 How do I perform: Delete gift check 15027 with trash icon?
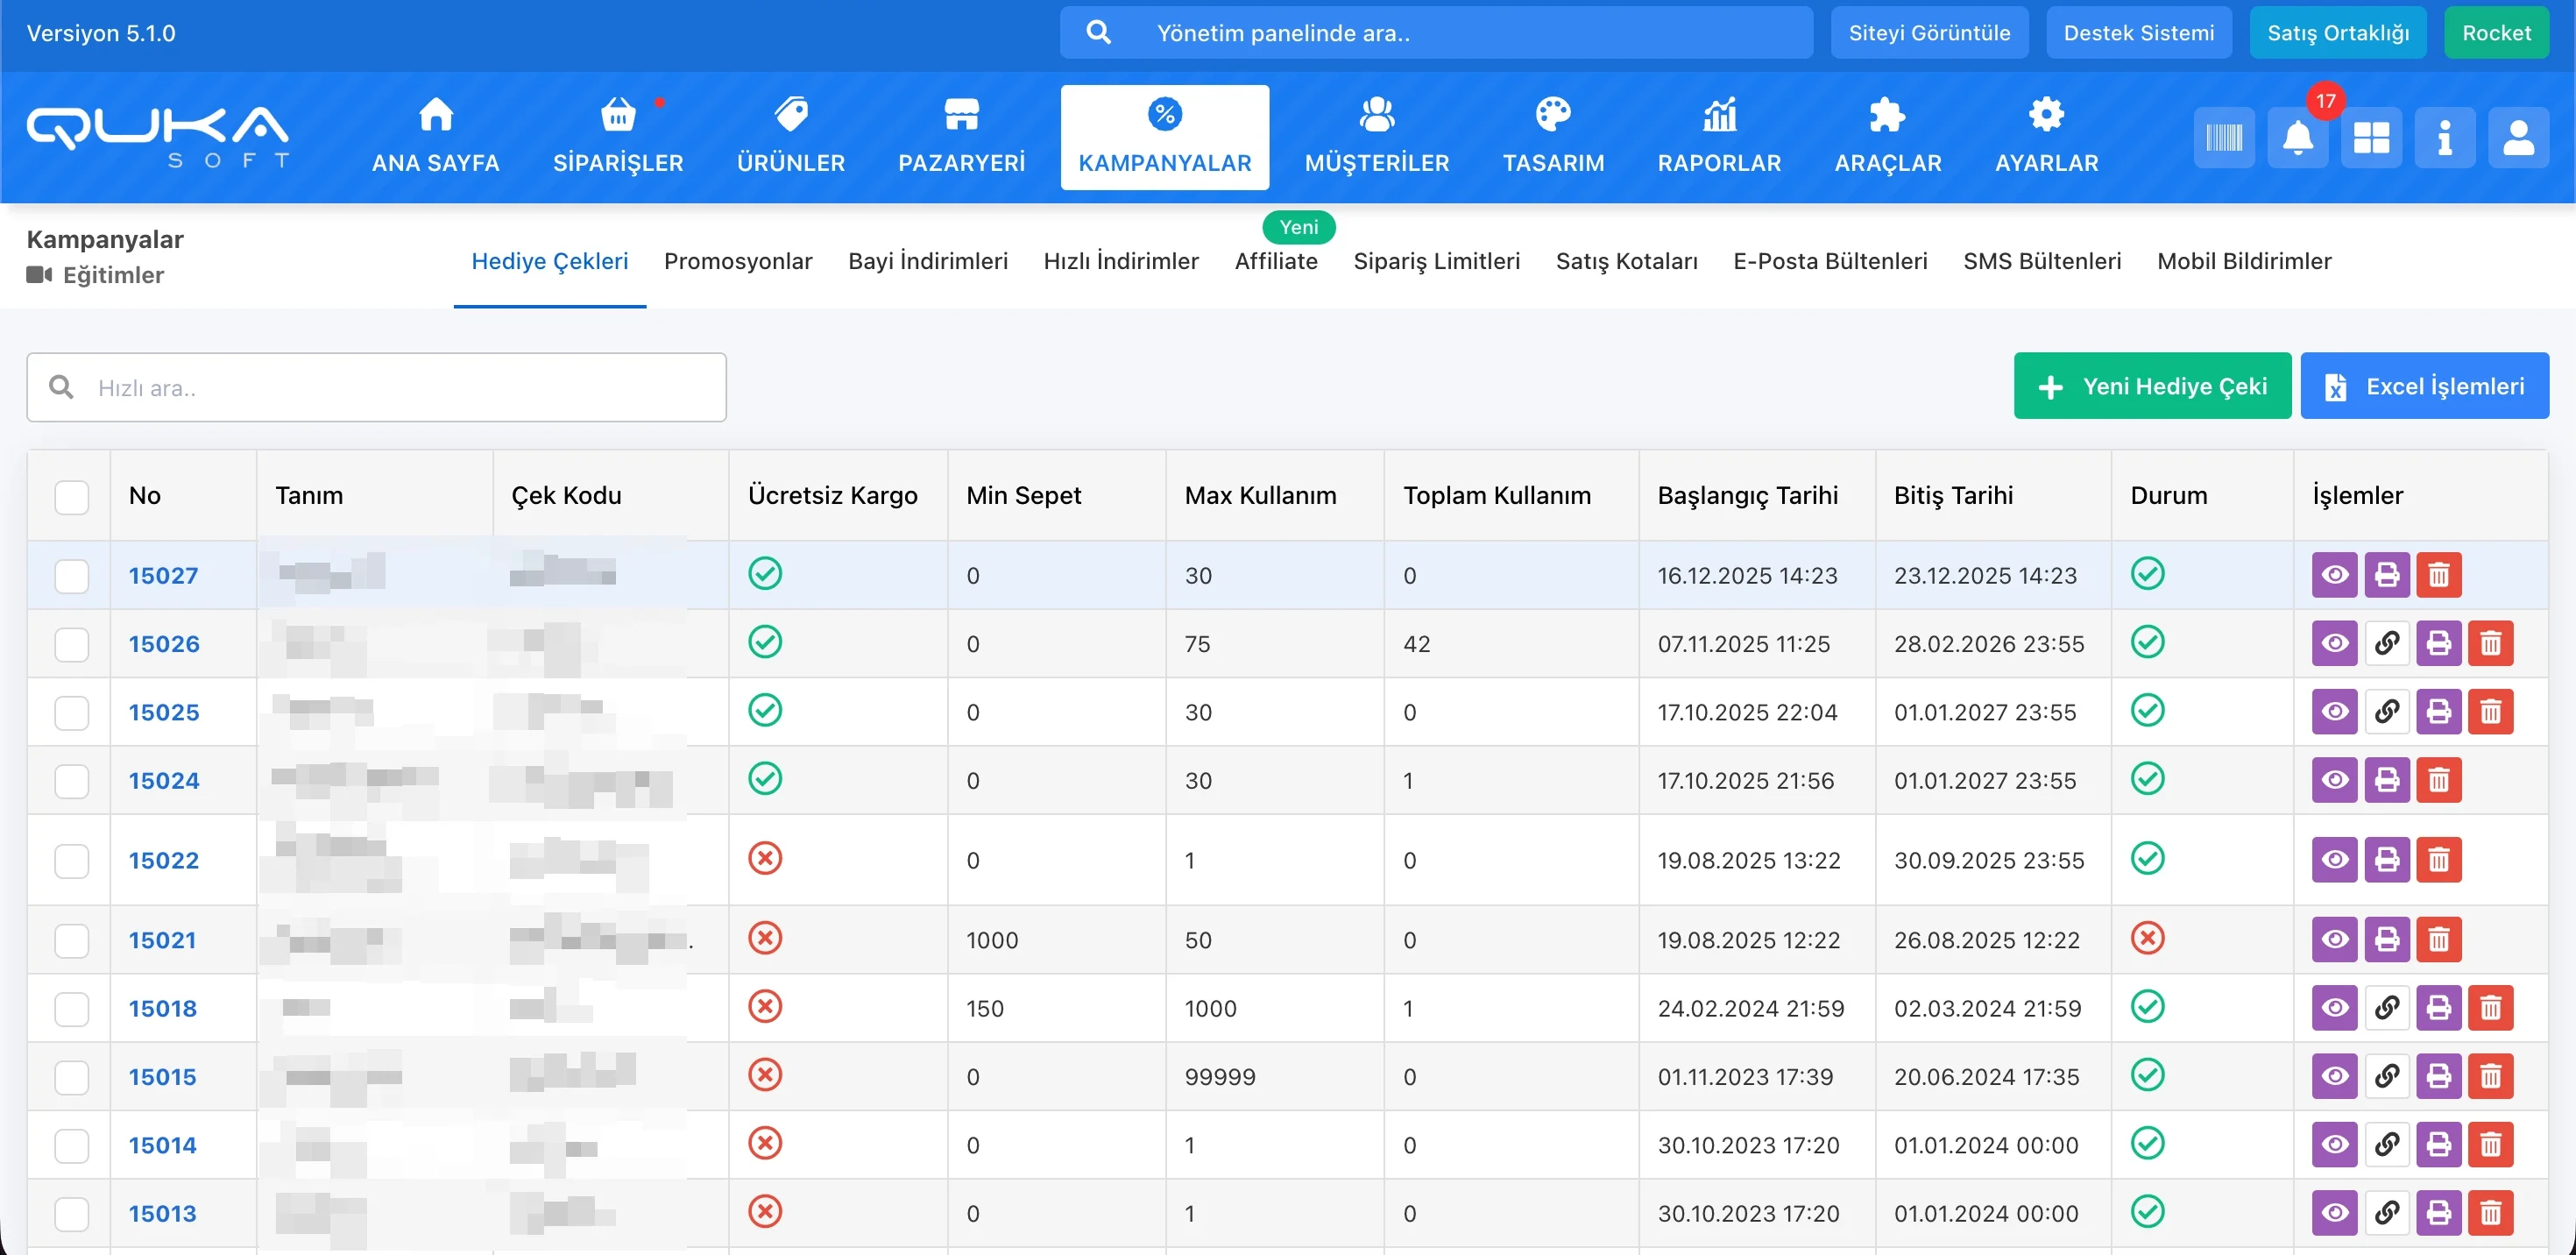tap(2438, 575)
